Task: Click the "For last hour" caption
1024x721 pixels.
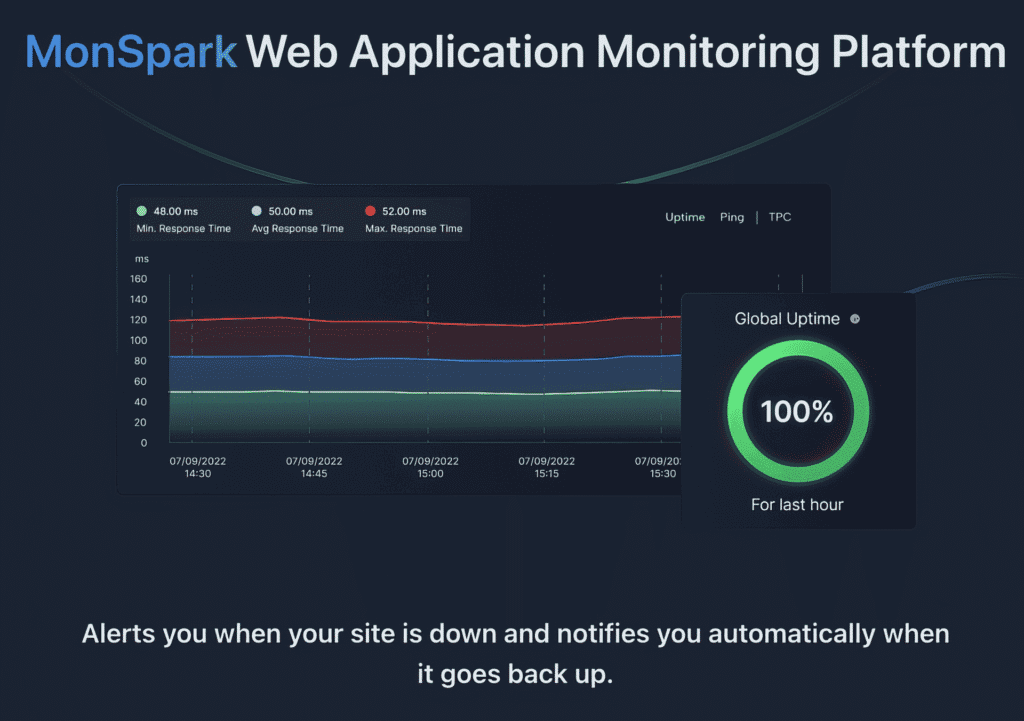Action: coord(797,504)
